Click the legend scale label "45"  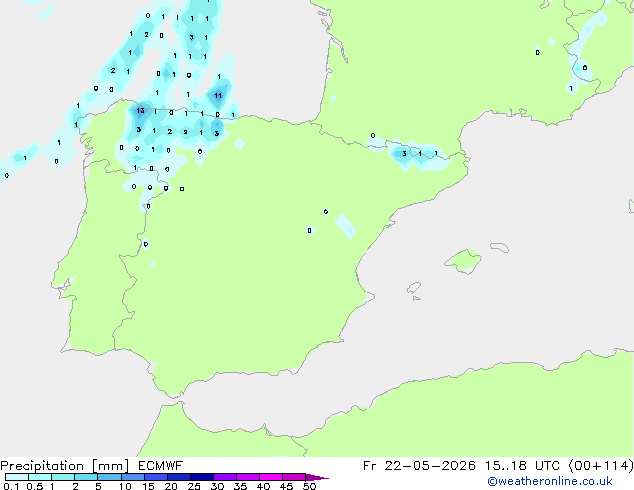click(x=286, y=486)
